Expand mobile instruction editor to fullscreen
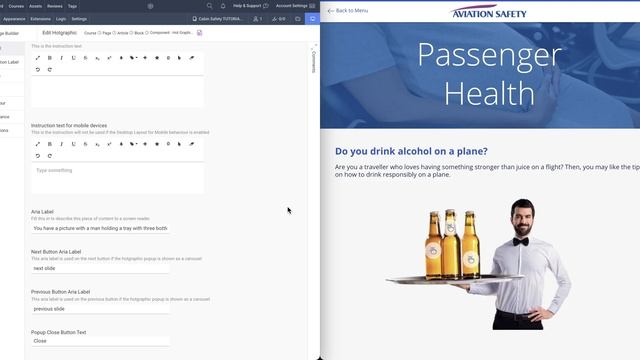The image size is (640, 360). 38,144
